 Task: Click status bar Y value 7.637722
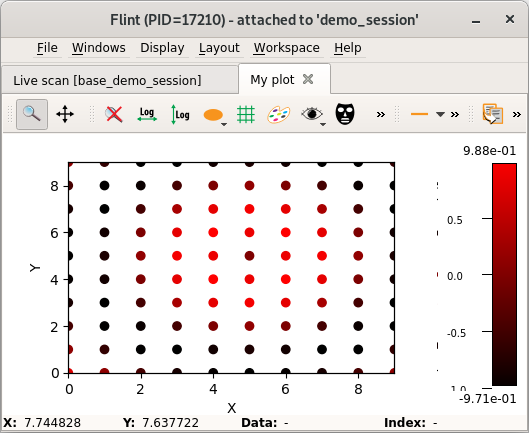click(x=170, y=423)
